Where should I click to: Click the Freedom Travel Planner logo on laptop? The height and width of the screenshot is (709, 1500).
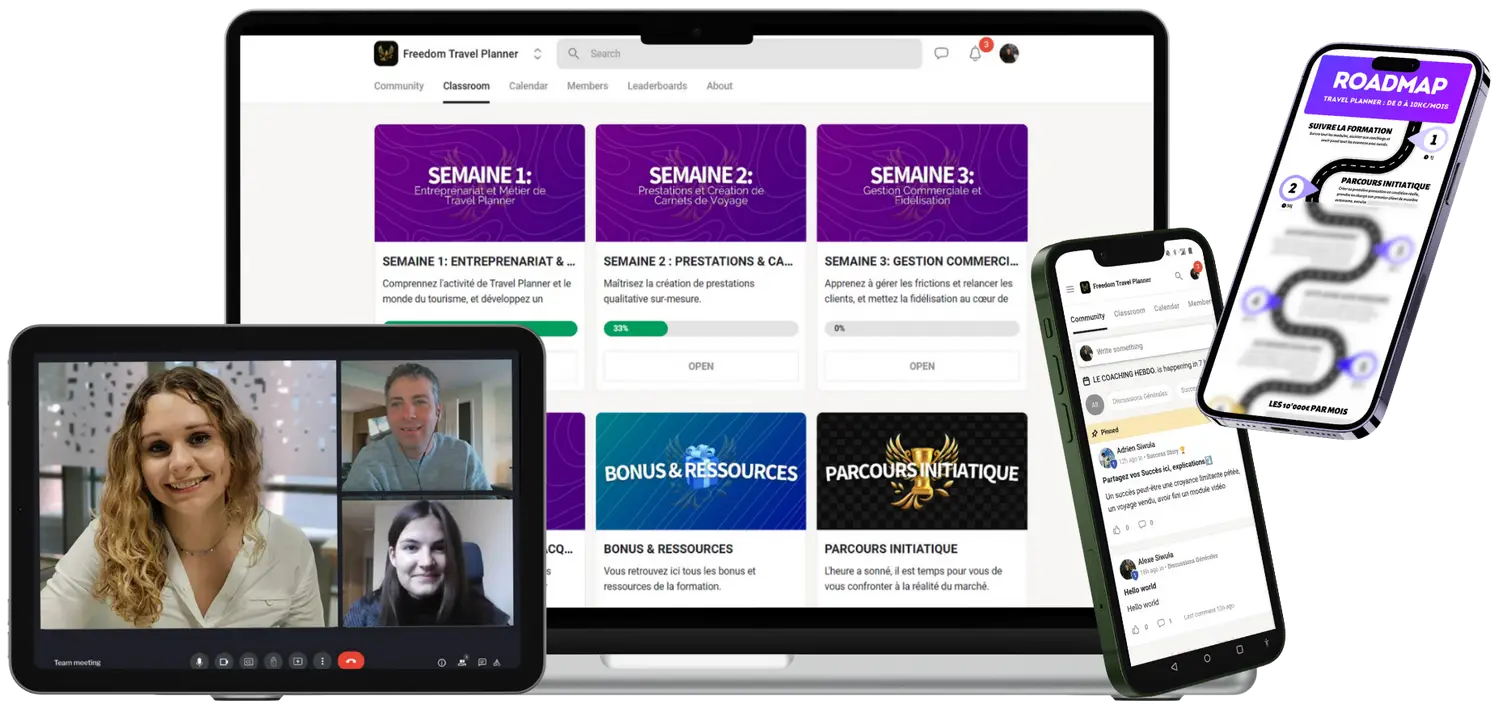386,54
